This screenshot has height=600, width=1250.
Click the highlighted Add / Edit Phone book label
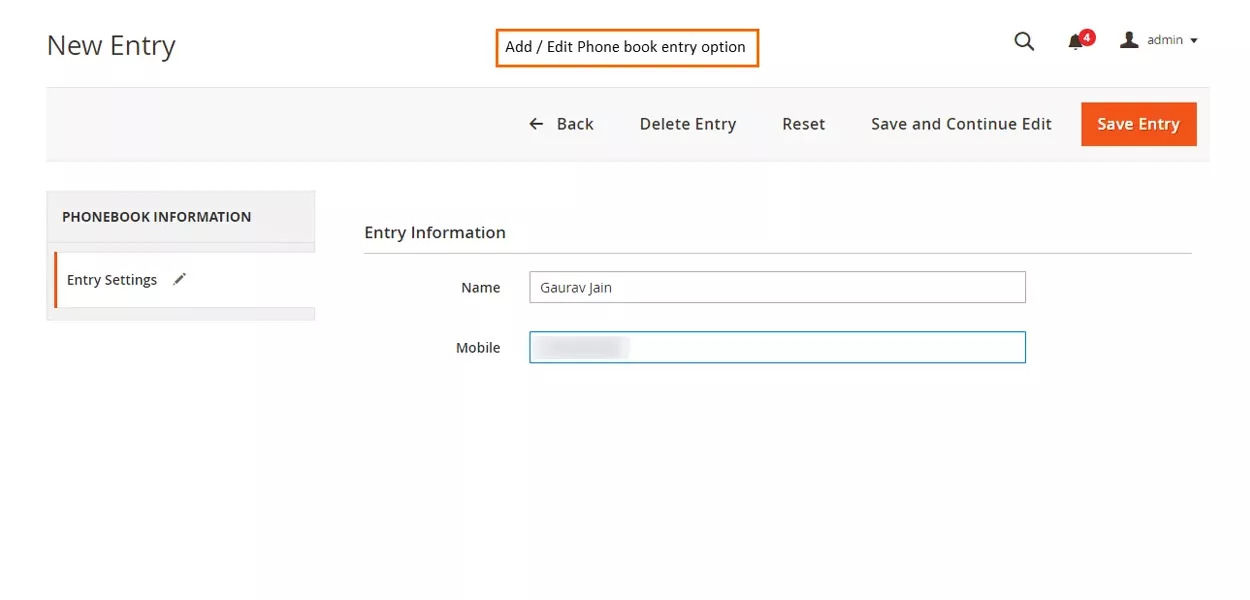627,46
